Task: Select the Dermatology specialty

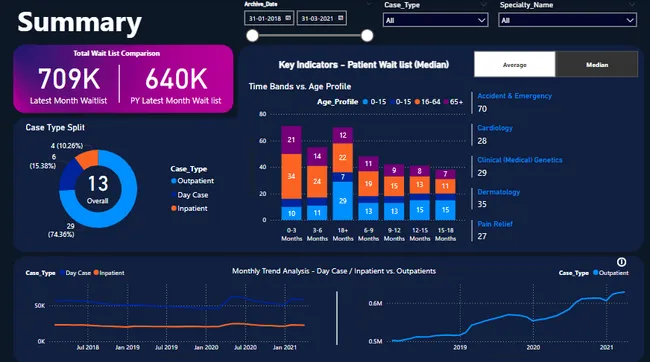Action: tap(498, 192)
